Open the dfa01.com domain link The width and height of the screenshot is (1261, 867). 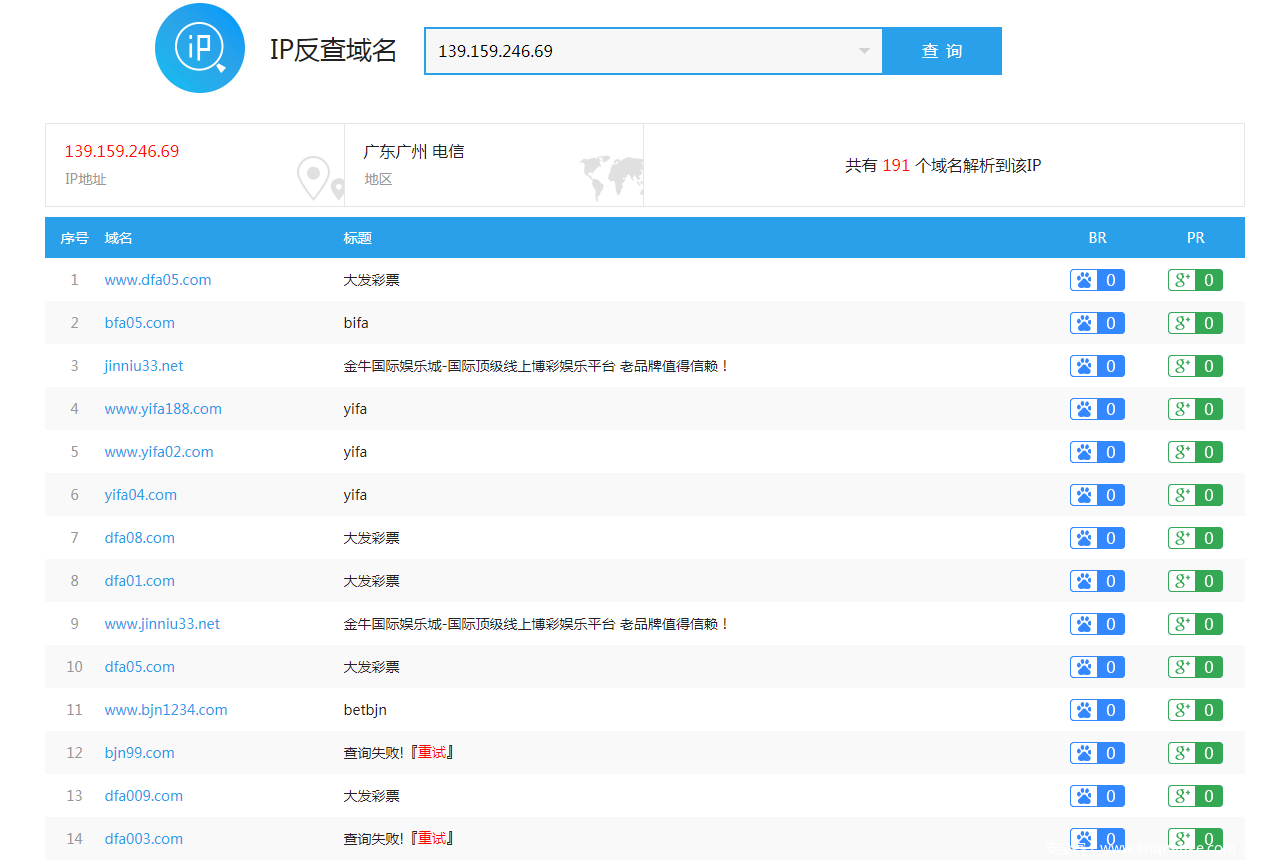coord(140,581)
